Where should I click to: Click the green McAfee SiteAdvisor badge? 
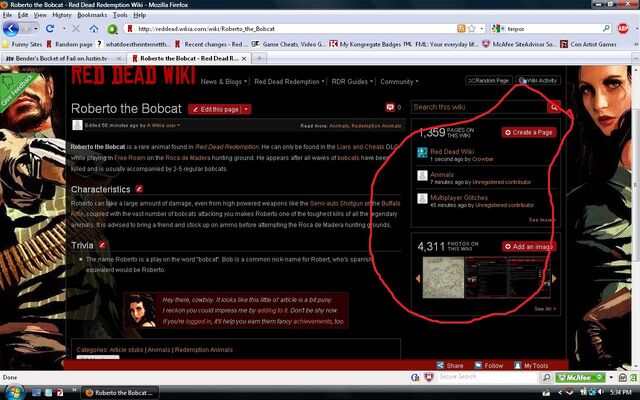point(581,377)
